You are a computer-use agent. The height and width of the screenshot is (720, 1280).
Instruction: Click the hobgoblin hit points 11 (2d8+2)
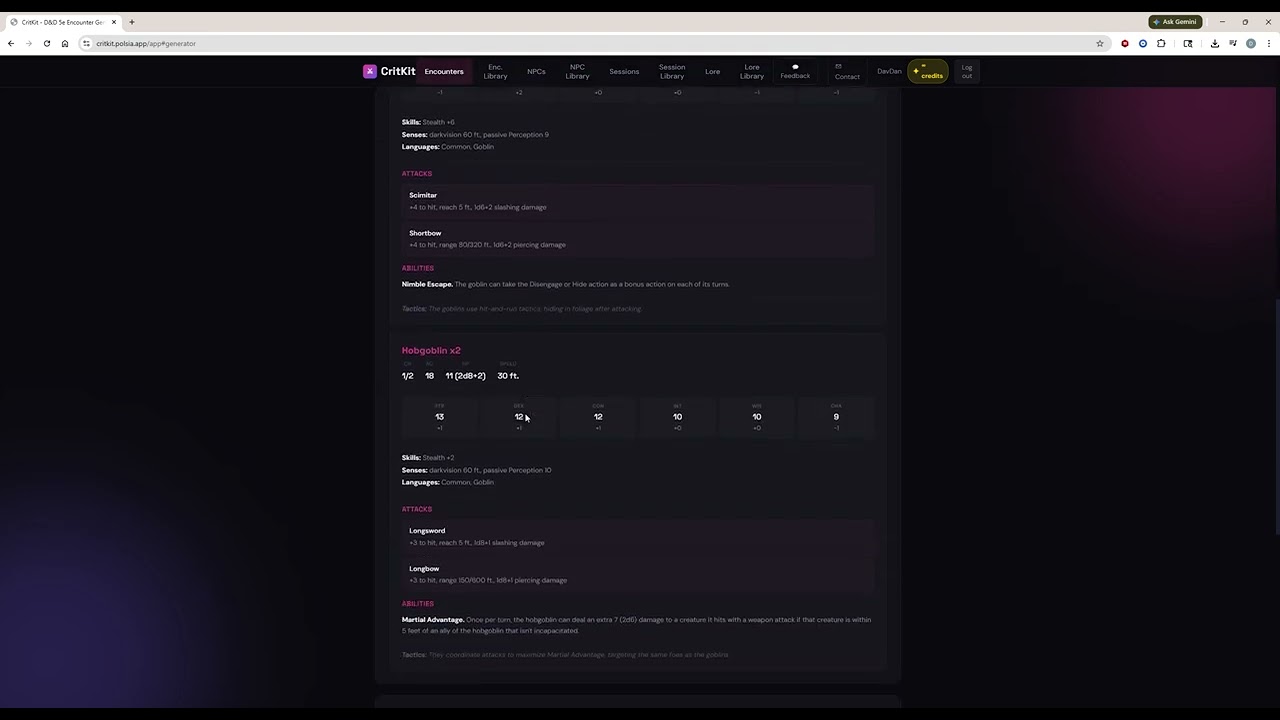coord(465,376)
